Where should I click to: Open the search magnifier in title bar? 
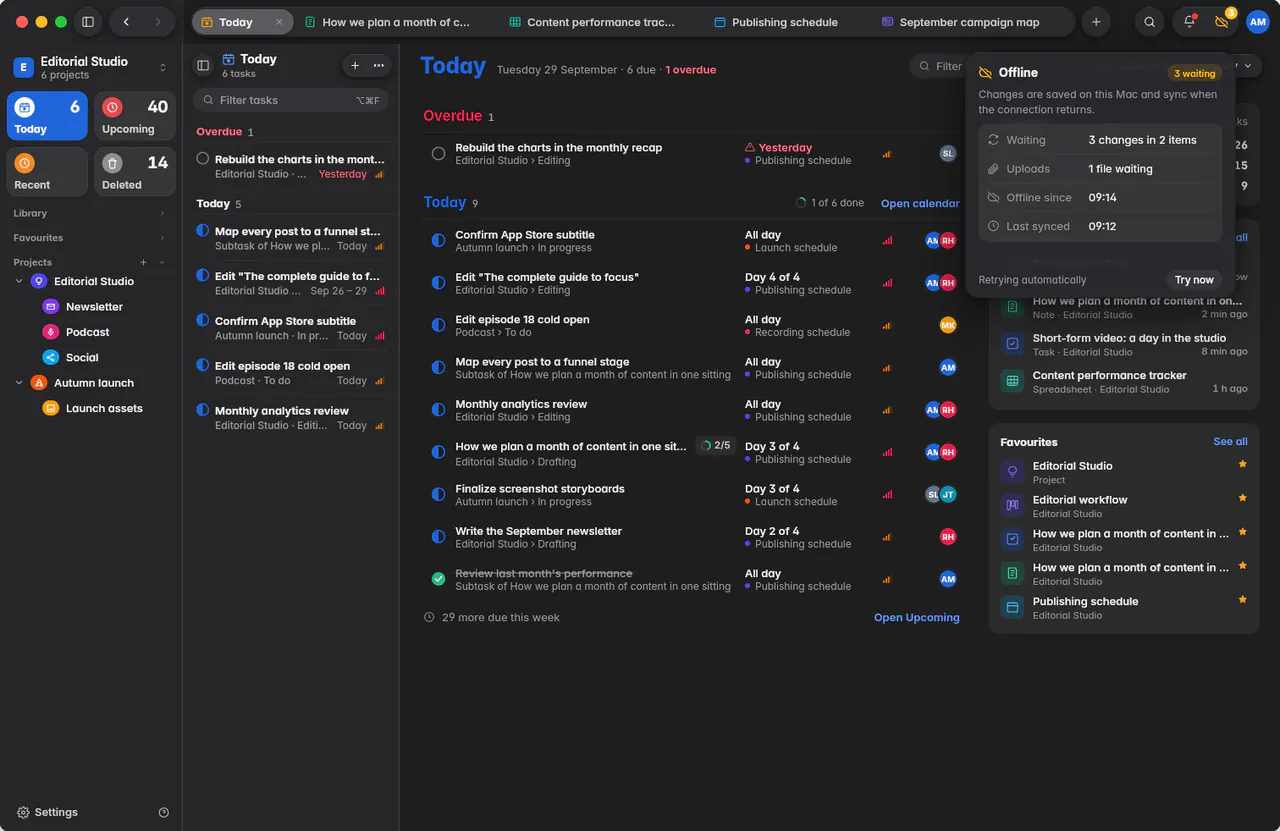click(1150, 22)
